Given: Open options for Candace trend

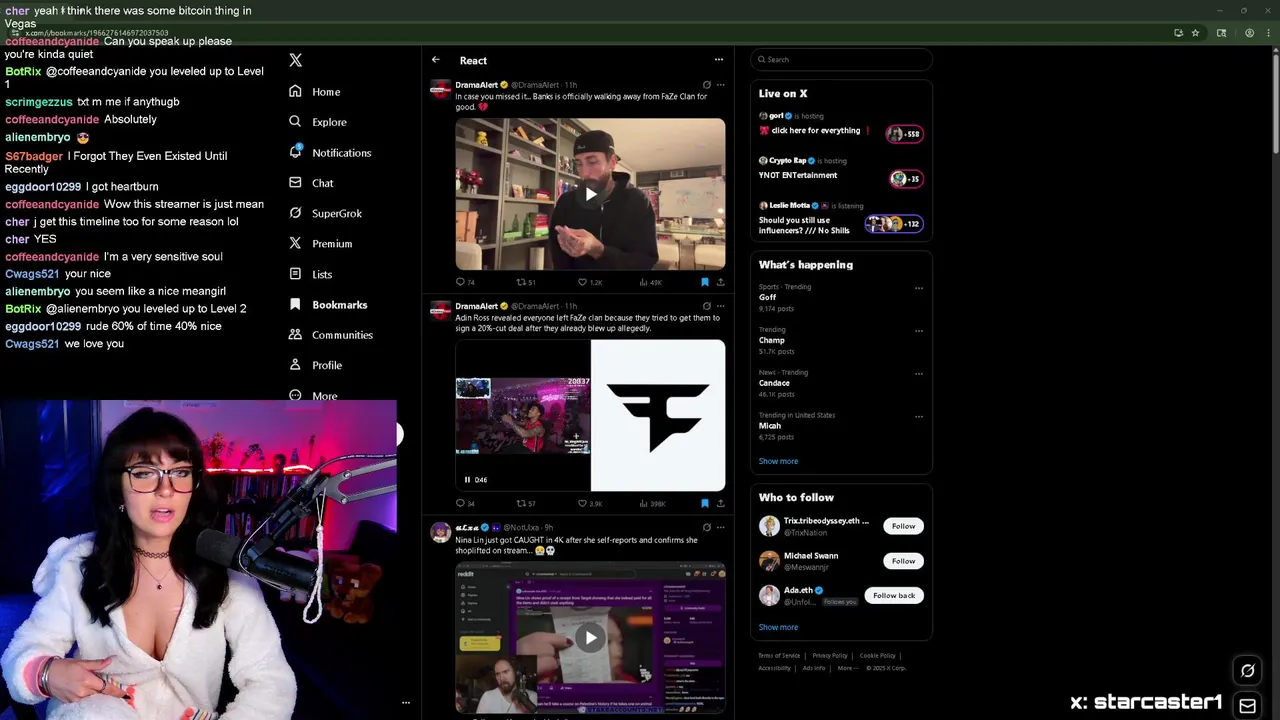Looking at the screenshot, I should point(918,374).
